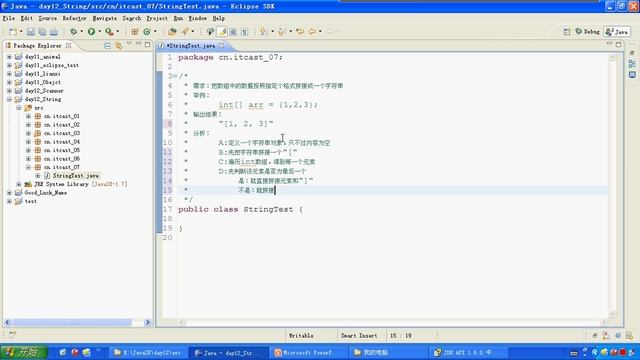Expand the day11_animal project
The height and width of the screenshot is (360, 640).
(9, 57)
